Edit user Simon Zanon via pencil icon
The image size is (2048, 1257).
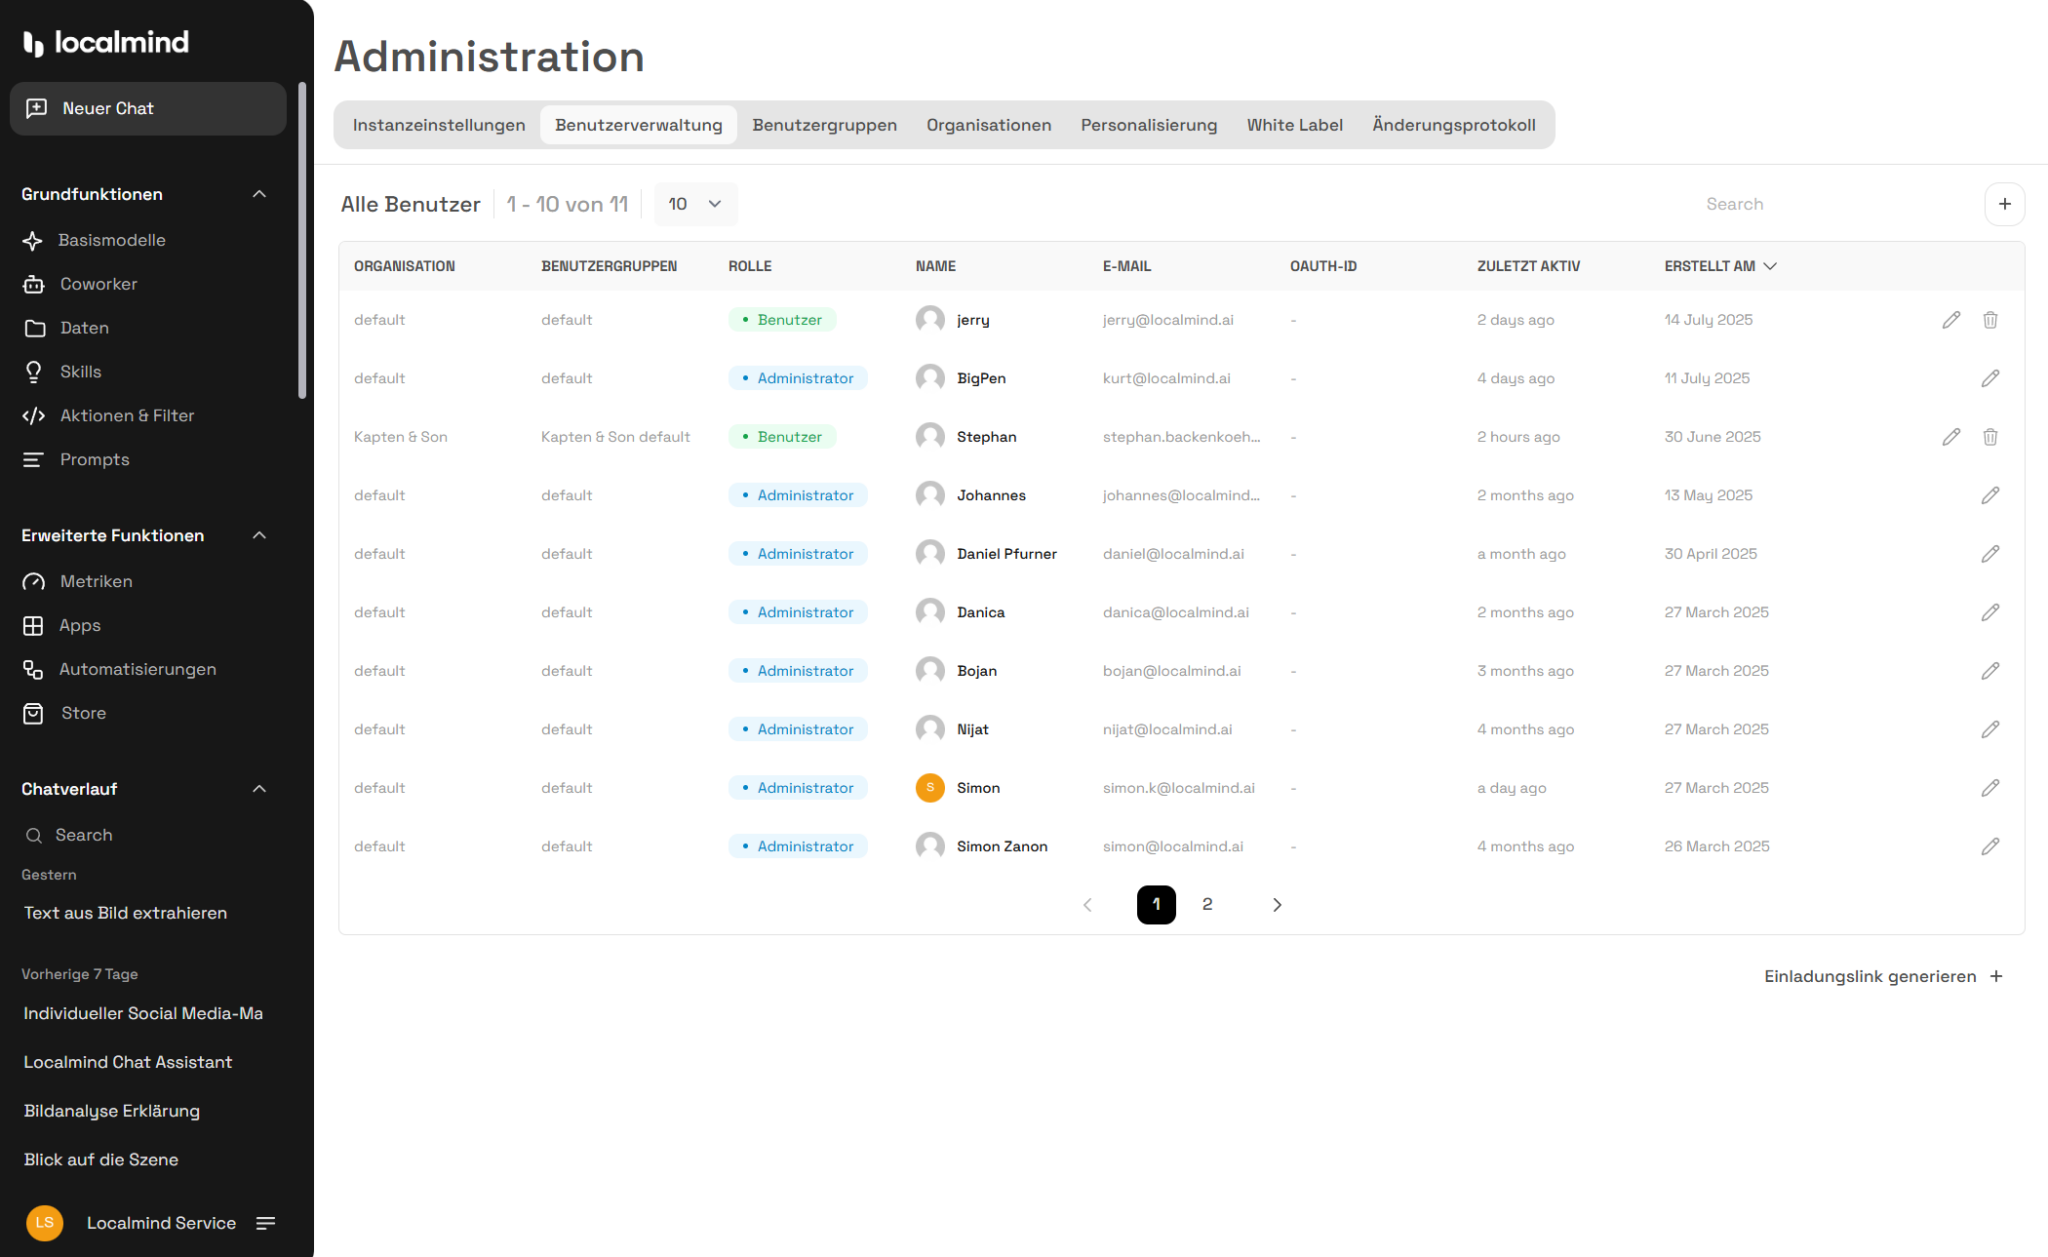coord(1990,846)
